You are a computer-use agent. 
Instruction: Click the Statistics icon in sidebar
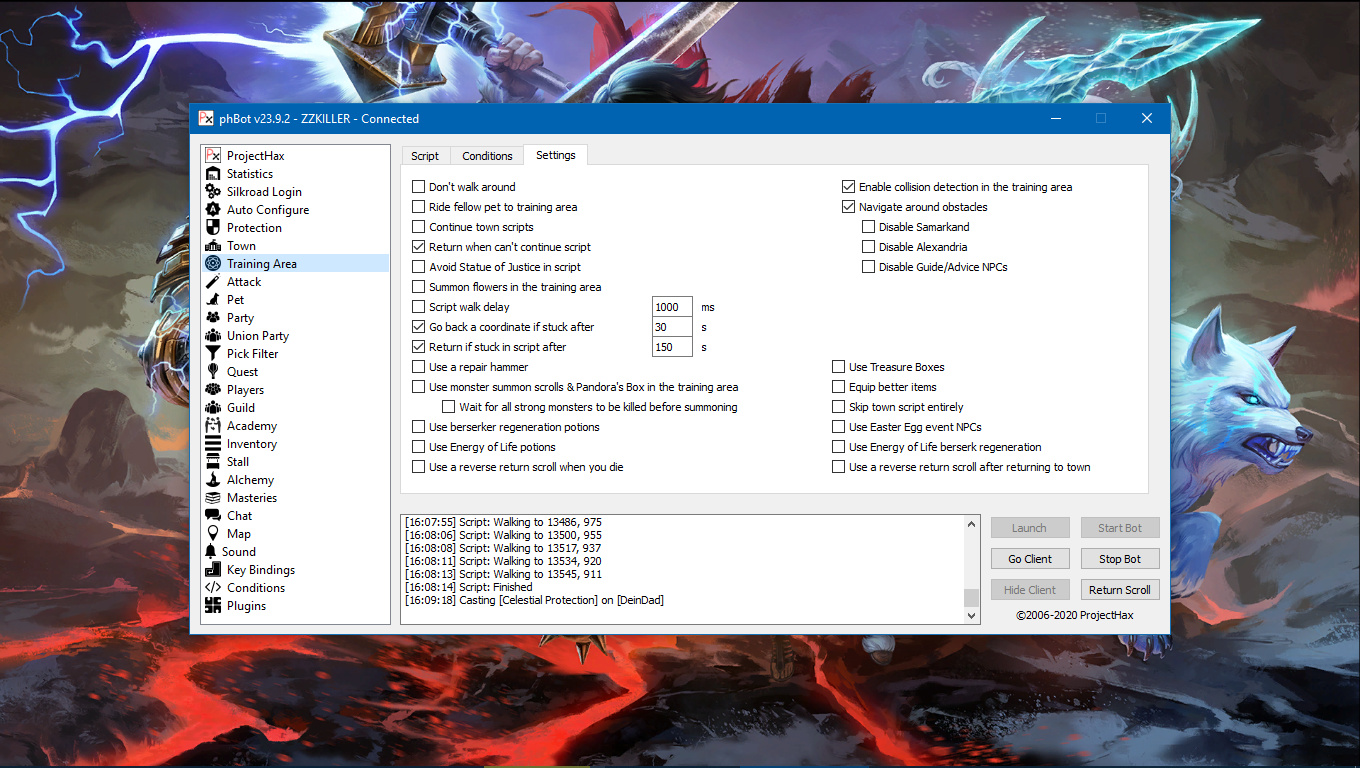coord(212,174)
